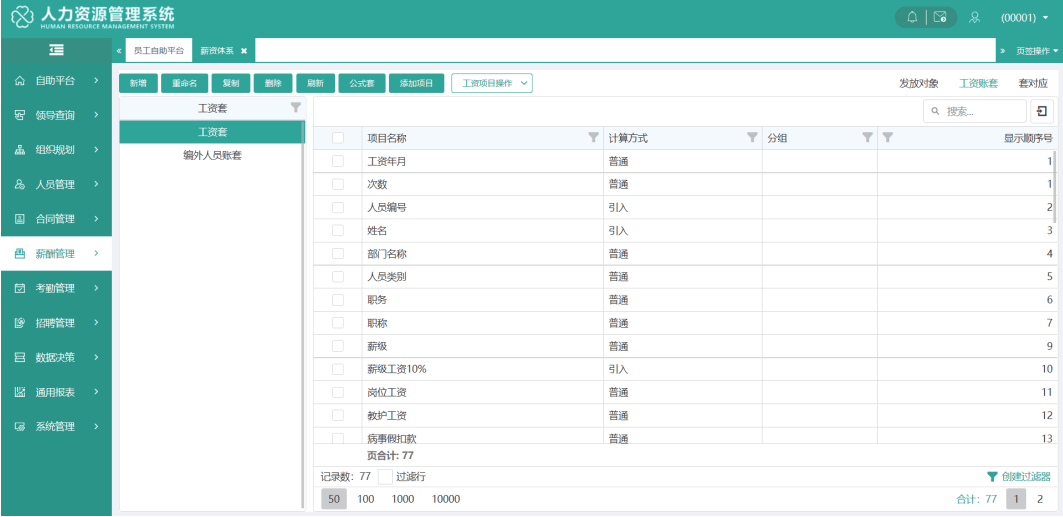Click the user profile icon
Screen dimensions: 1063x517
click(x=974, y=17)
